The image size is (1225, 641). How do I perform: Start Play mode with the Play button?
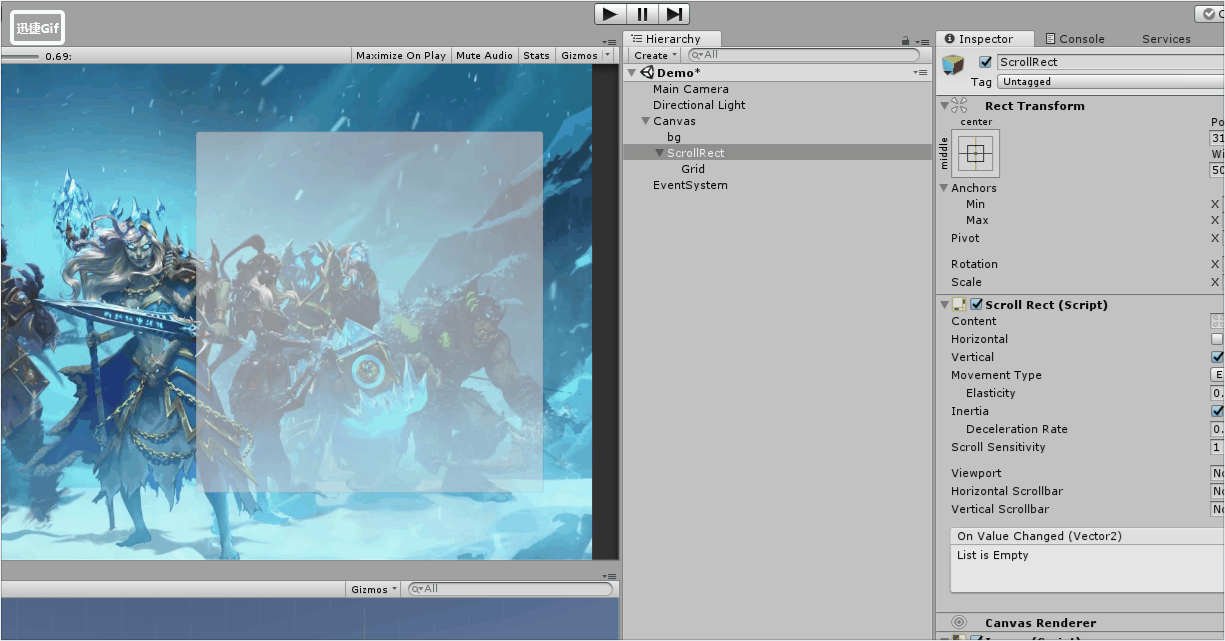click(610, 14)
